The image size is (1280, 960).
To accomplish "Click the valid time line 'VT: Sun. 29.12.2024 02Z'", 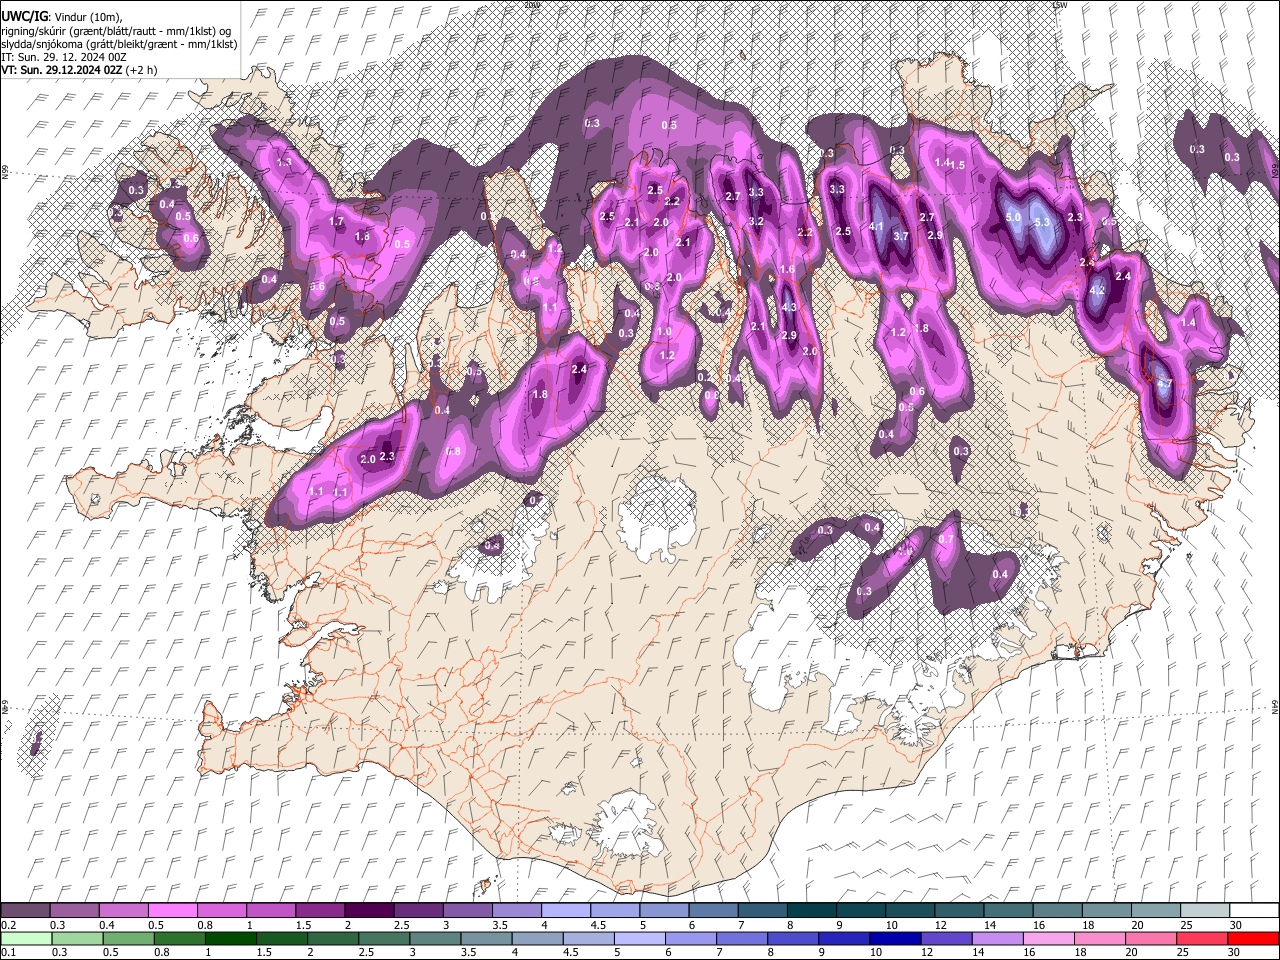I will [x=62, y=70].
